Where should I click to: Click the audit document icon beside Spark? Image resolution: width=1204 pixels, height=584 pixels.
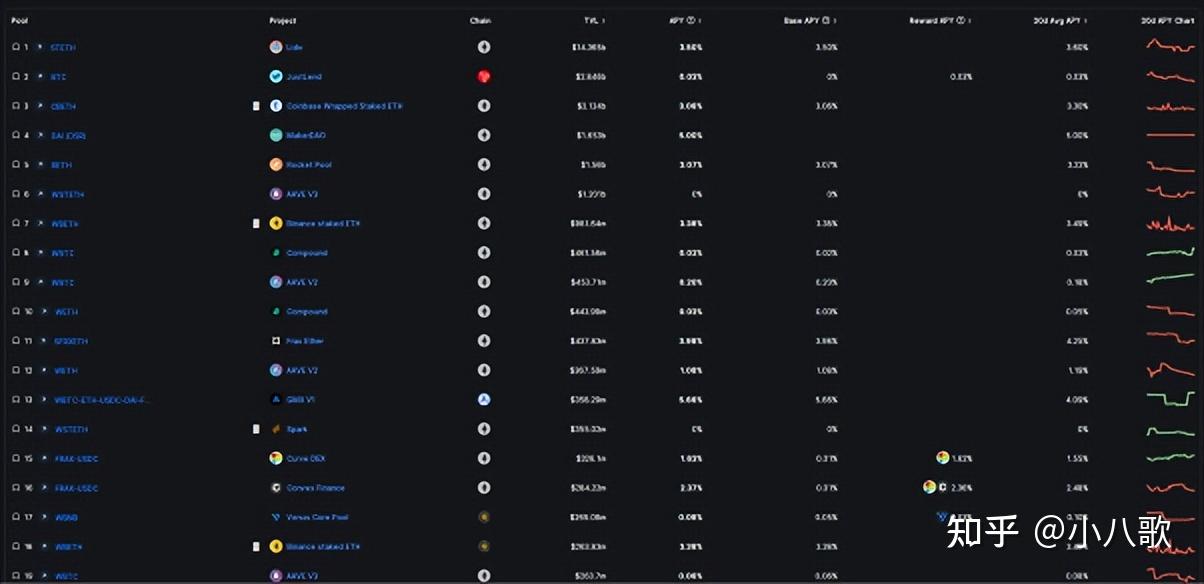[x=256, y=429]
